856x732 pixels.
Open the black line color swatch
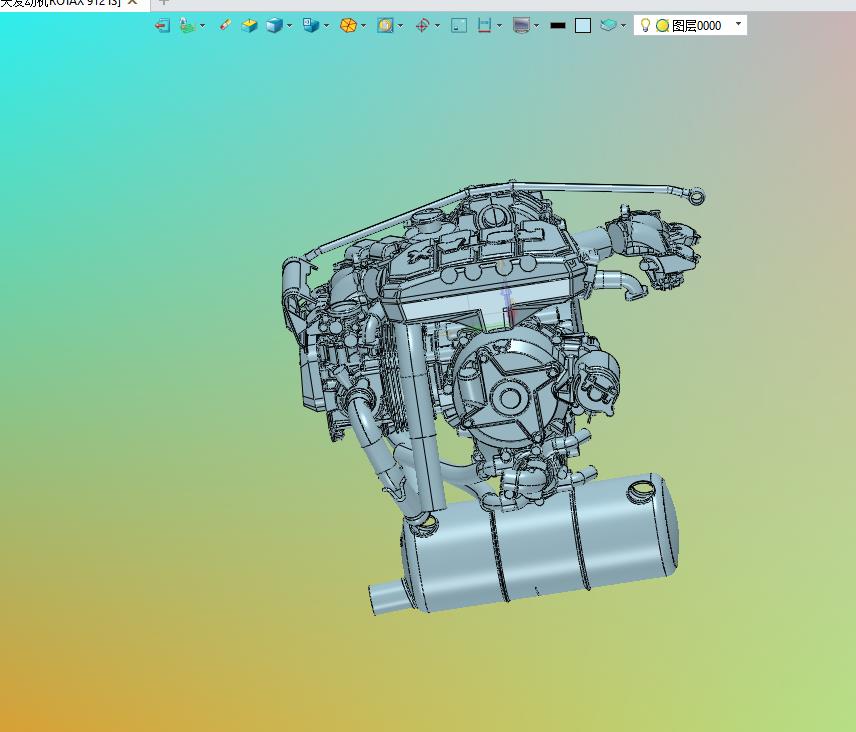[557, 25]
